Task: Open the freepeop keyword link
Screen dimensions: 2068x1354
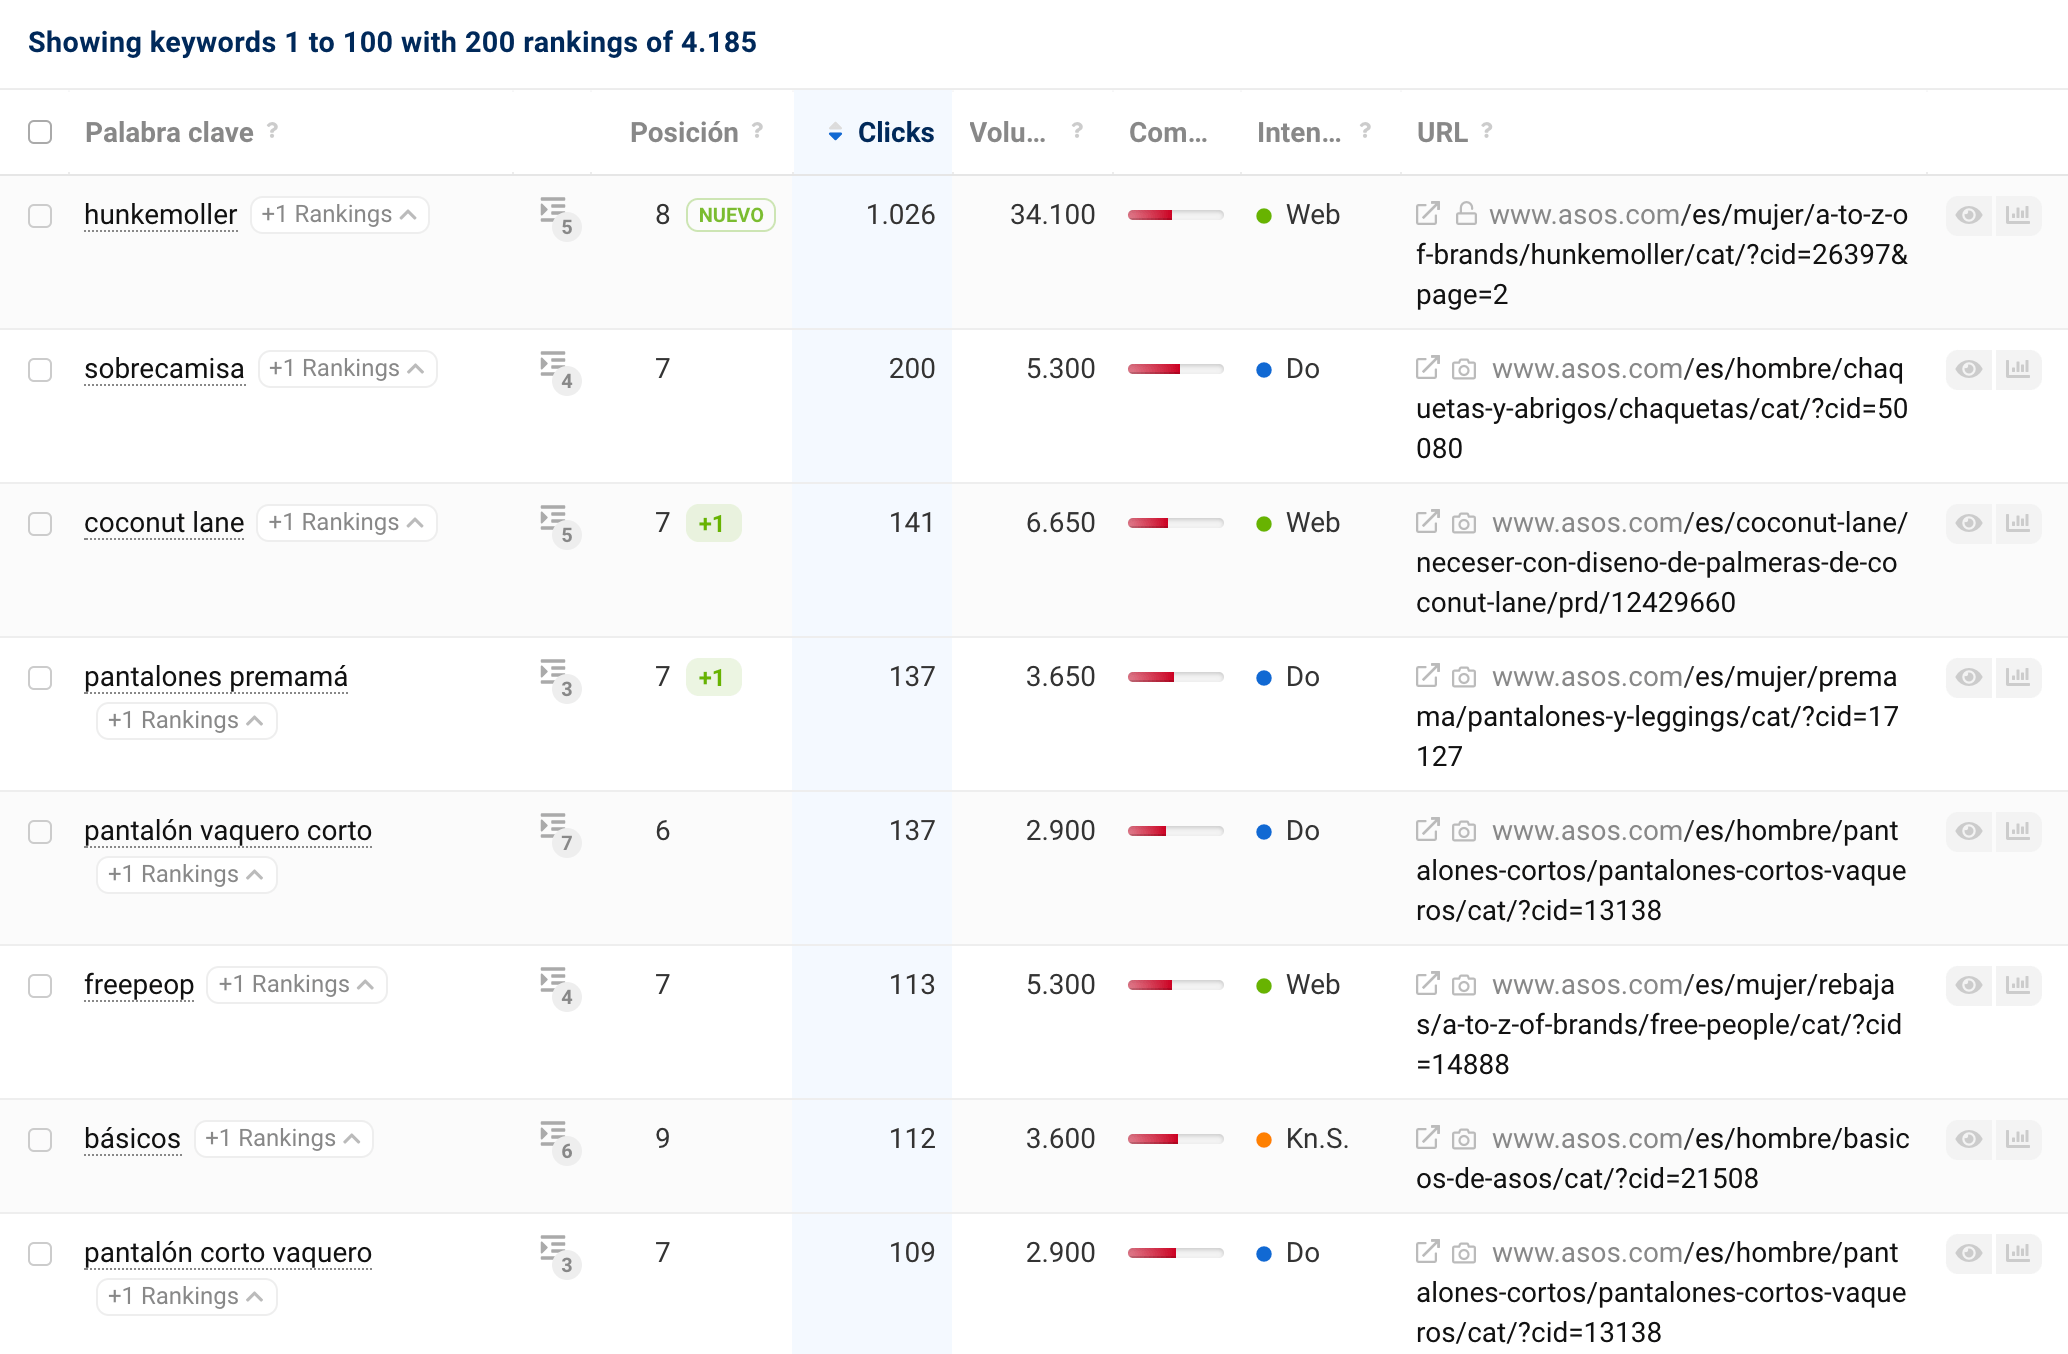Action: (x=139, y=984)
